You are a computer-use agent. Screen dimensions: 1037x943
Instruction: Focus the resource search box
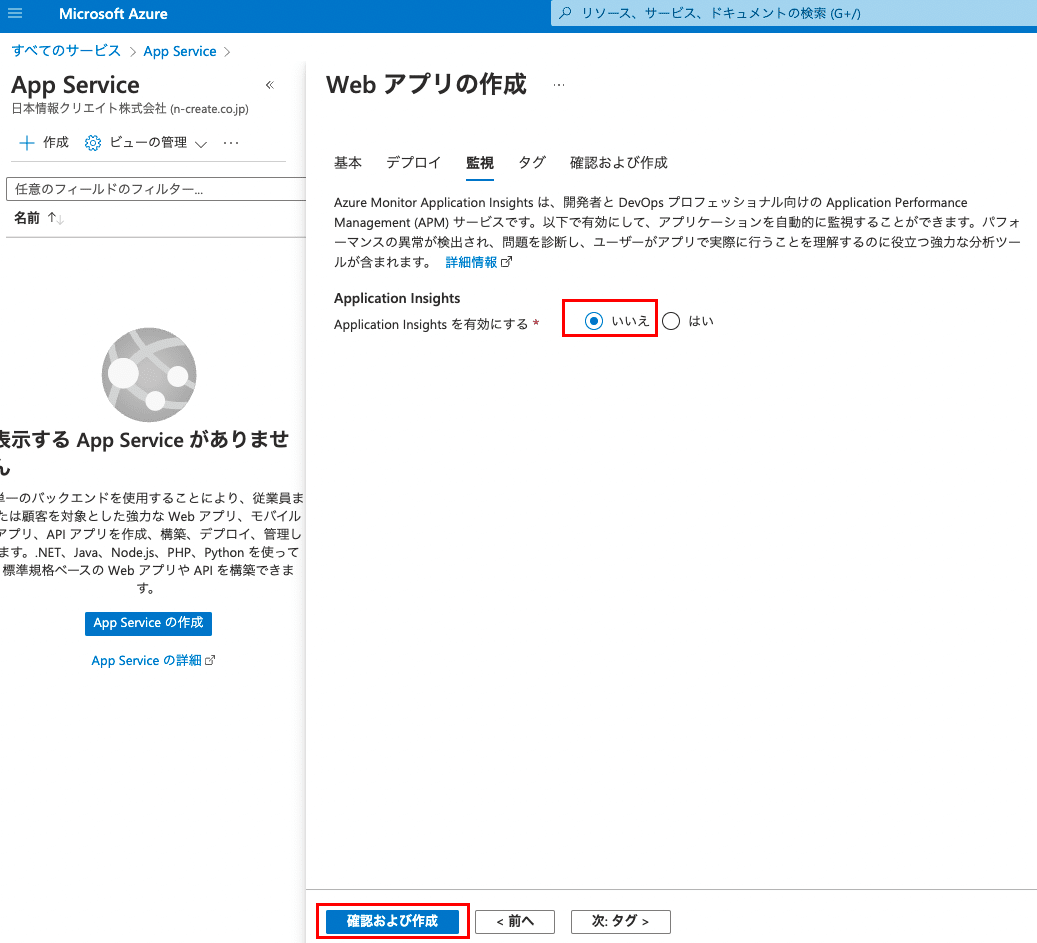[794, 13]
